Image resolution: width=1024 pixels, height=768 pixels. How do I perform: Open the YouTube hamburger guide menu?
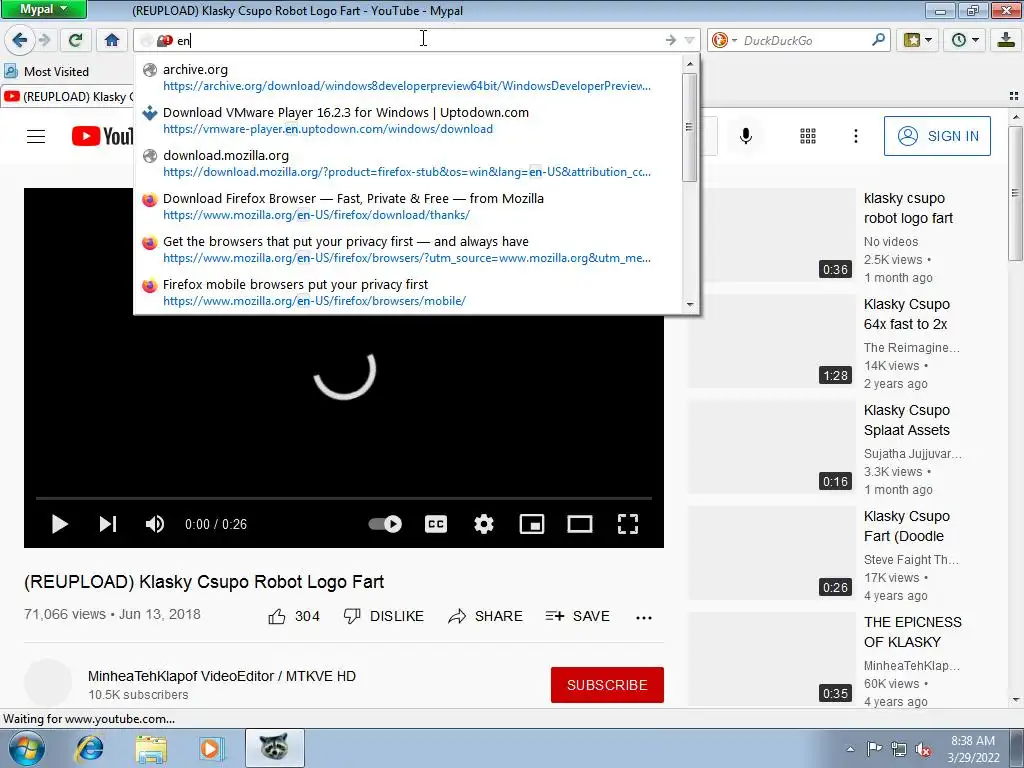tap(36, 136)
